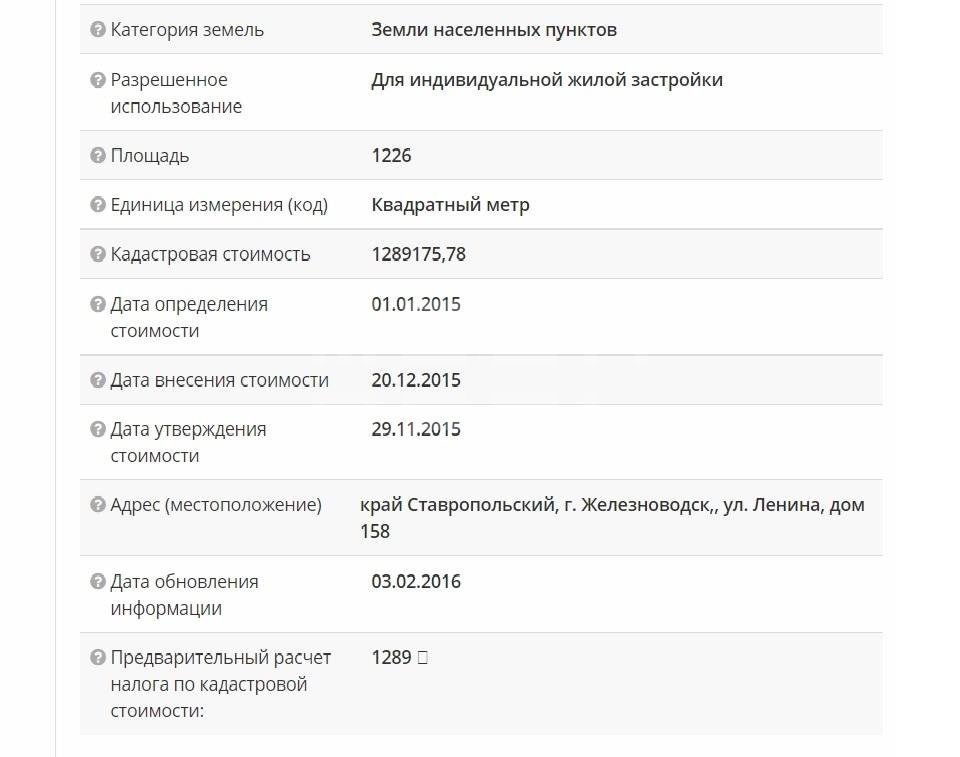The width and height of the screenshot is (960, 757).
Task: Select the cadastral value 1289175,78
Action: pos(418,254)
